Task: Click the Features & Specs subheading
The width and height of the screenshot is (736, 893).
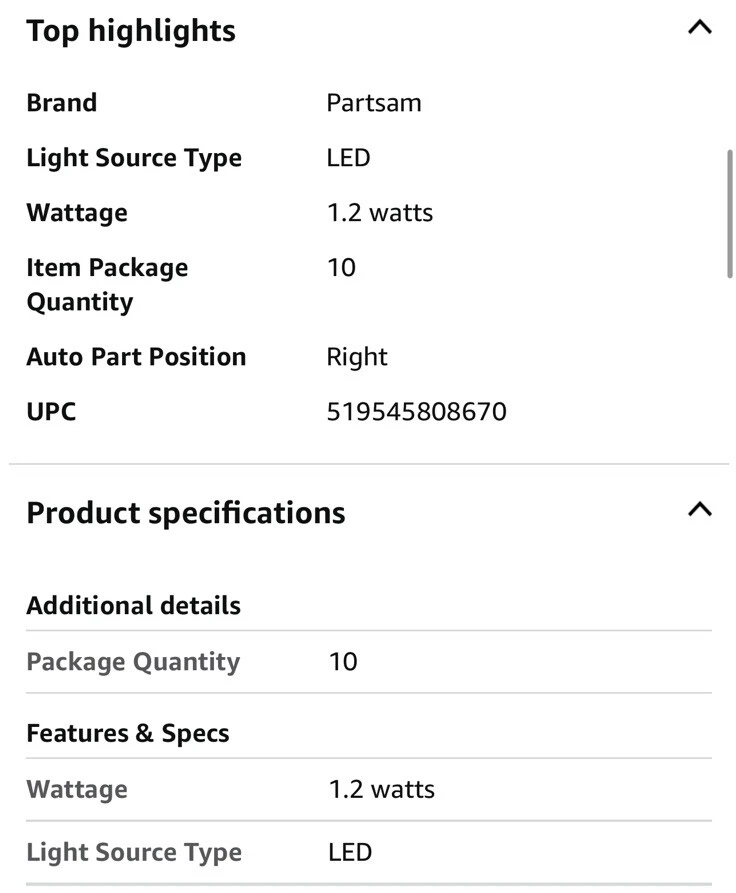Action: 128,734
